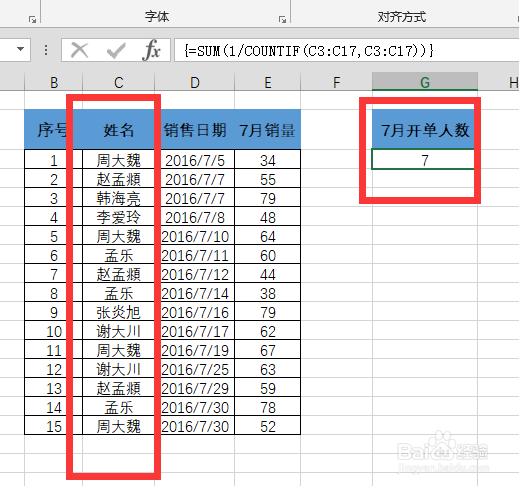Click date cell 2016/7/11
The width and height of the screenshot is (519, 486).
coord(195,255)
